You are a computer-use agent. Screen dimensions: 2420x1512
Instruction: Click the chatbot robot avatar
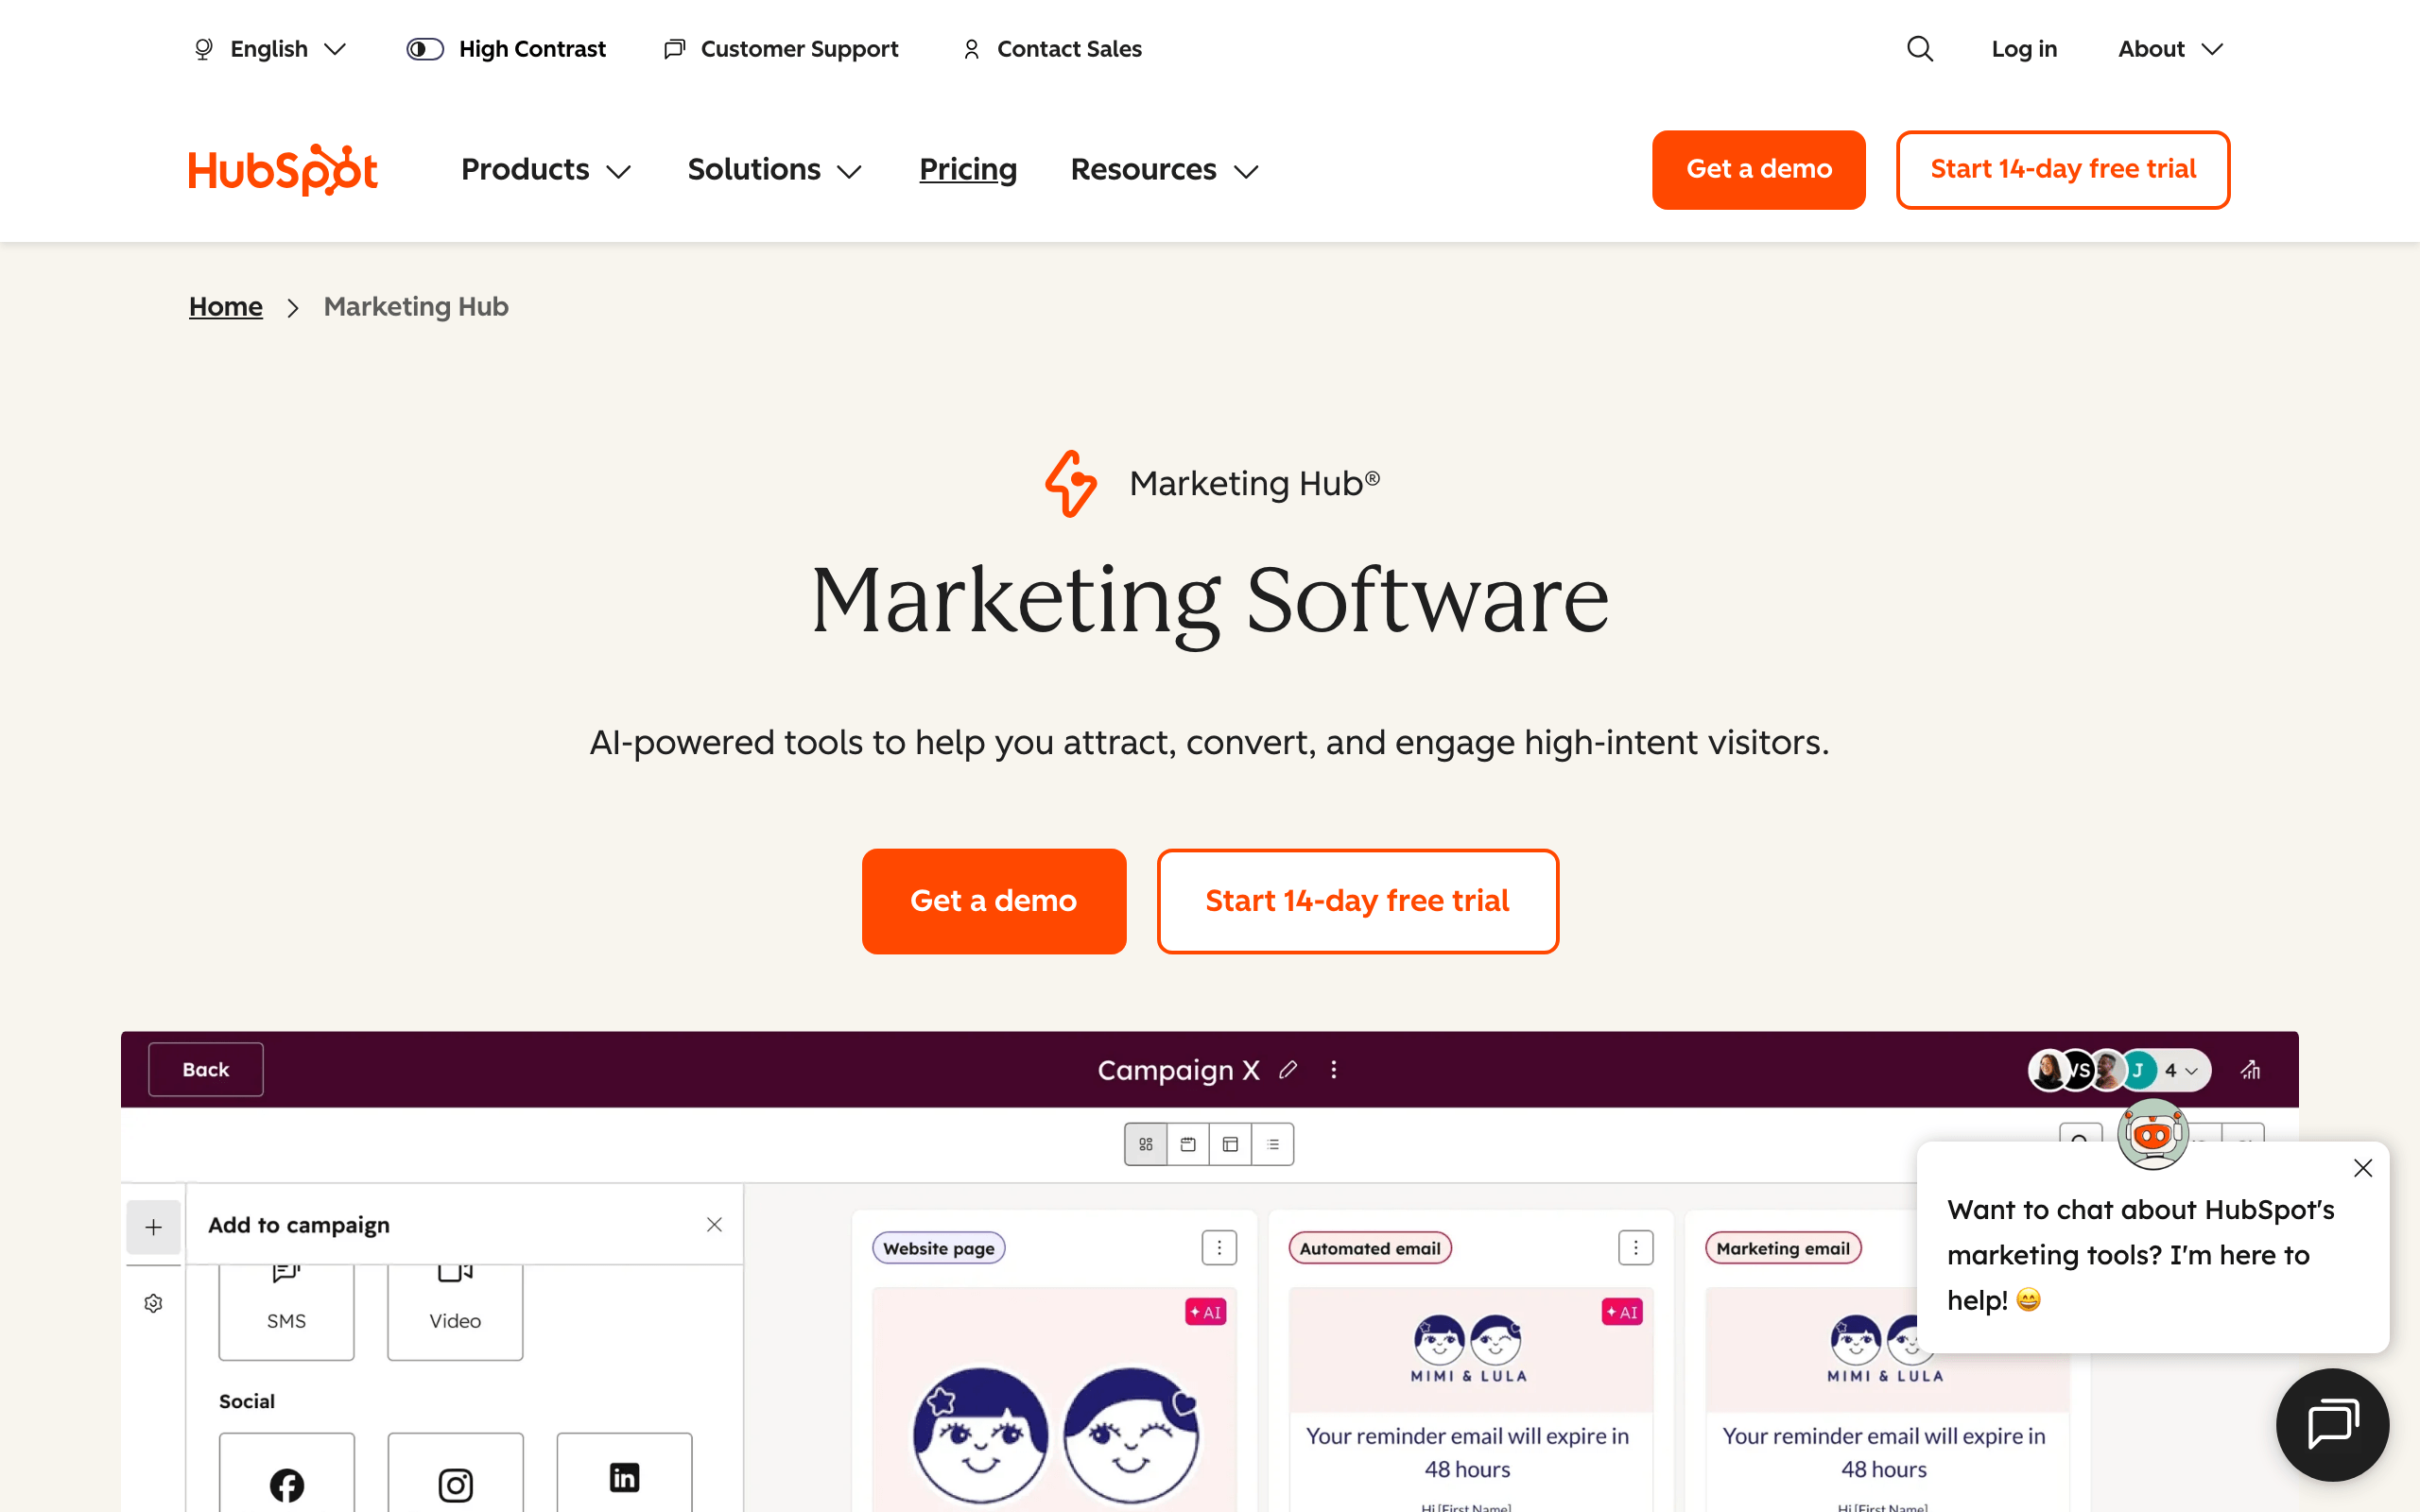coord(2152,1135)
